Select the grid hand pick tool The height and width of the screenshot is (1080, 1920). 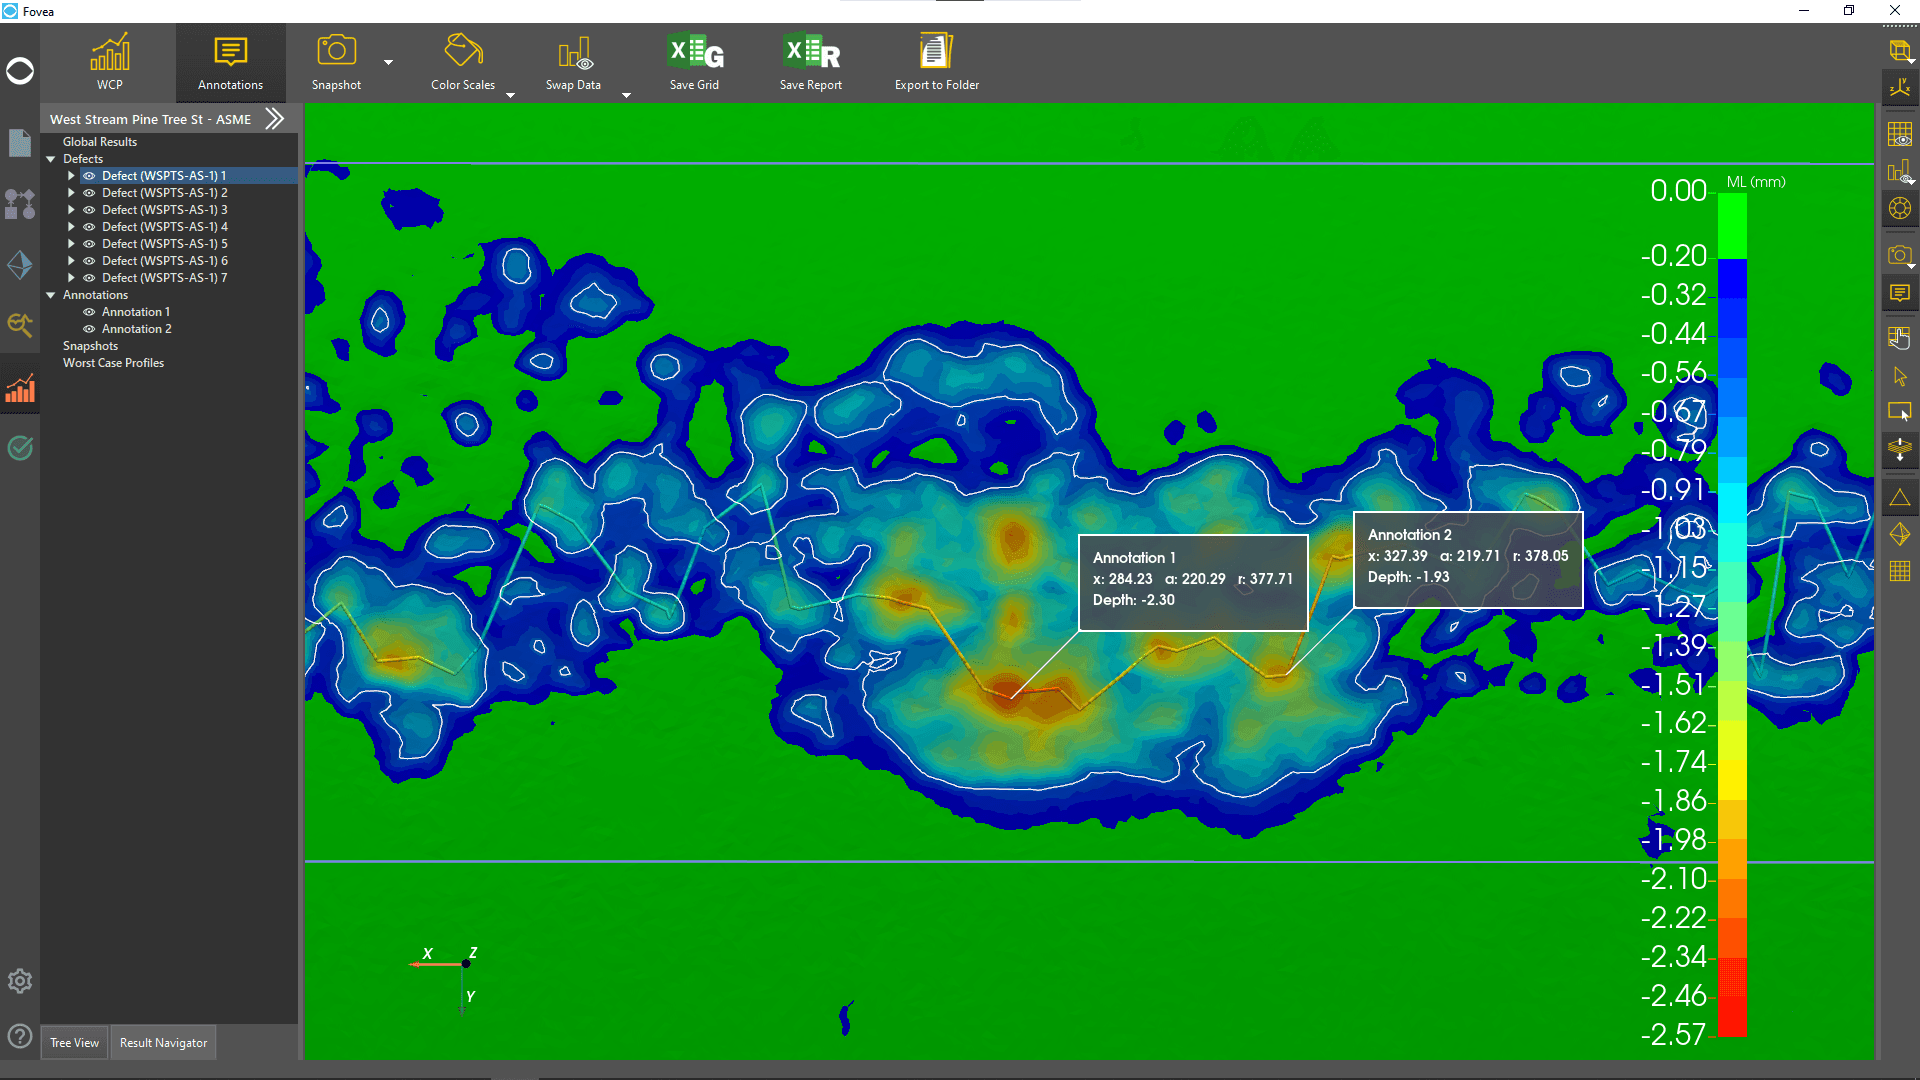click(1900, 338)
